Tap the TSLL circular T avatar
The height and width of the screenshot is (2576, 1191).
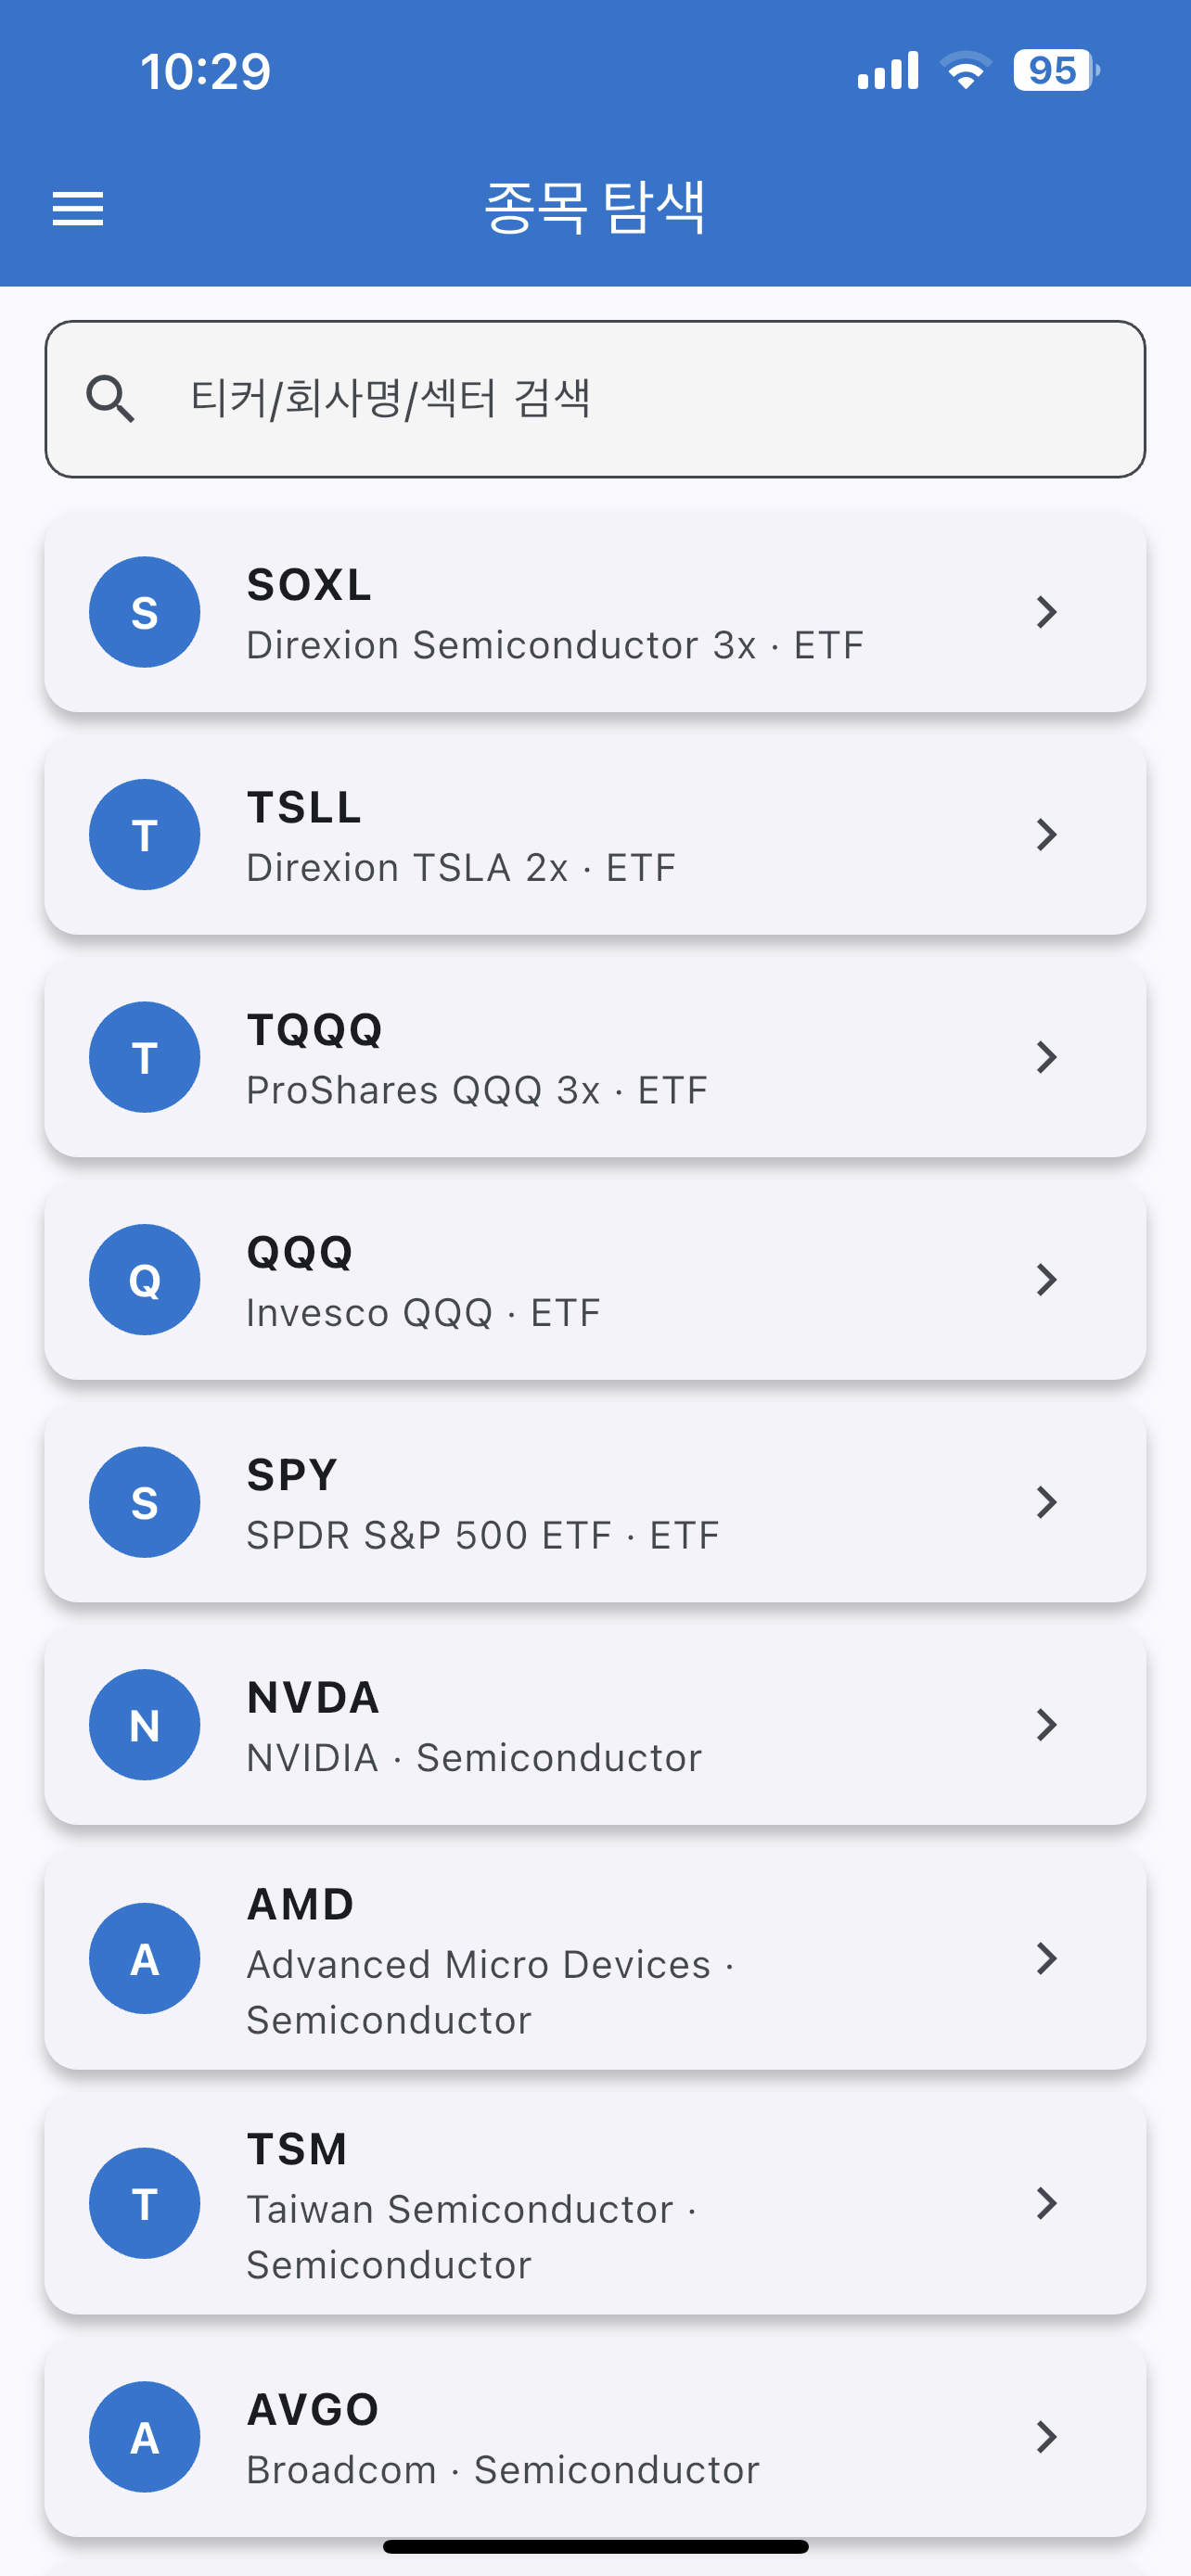click(145, 835)
